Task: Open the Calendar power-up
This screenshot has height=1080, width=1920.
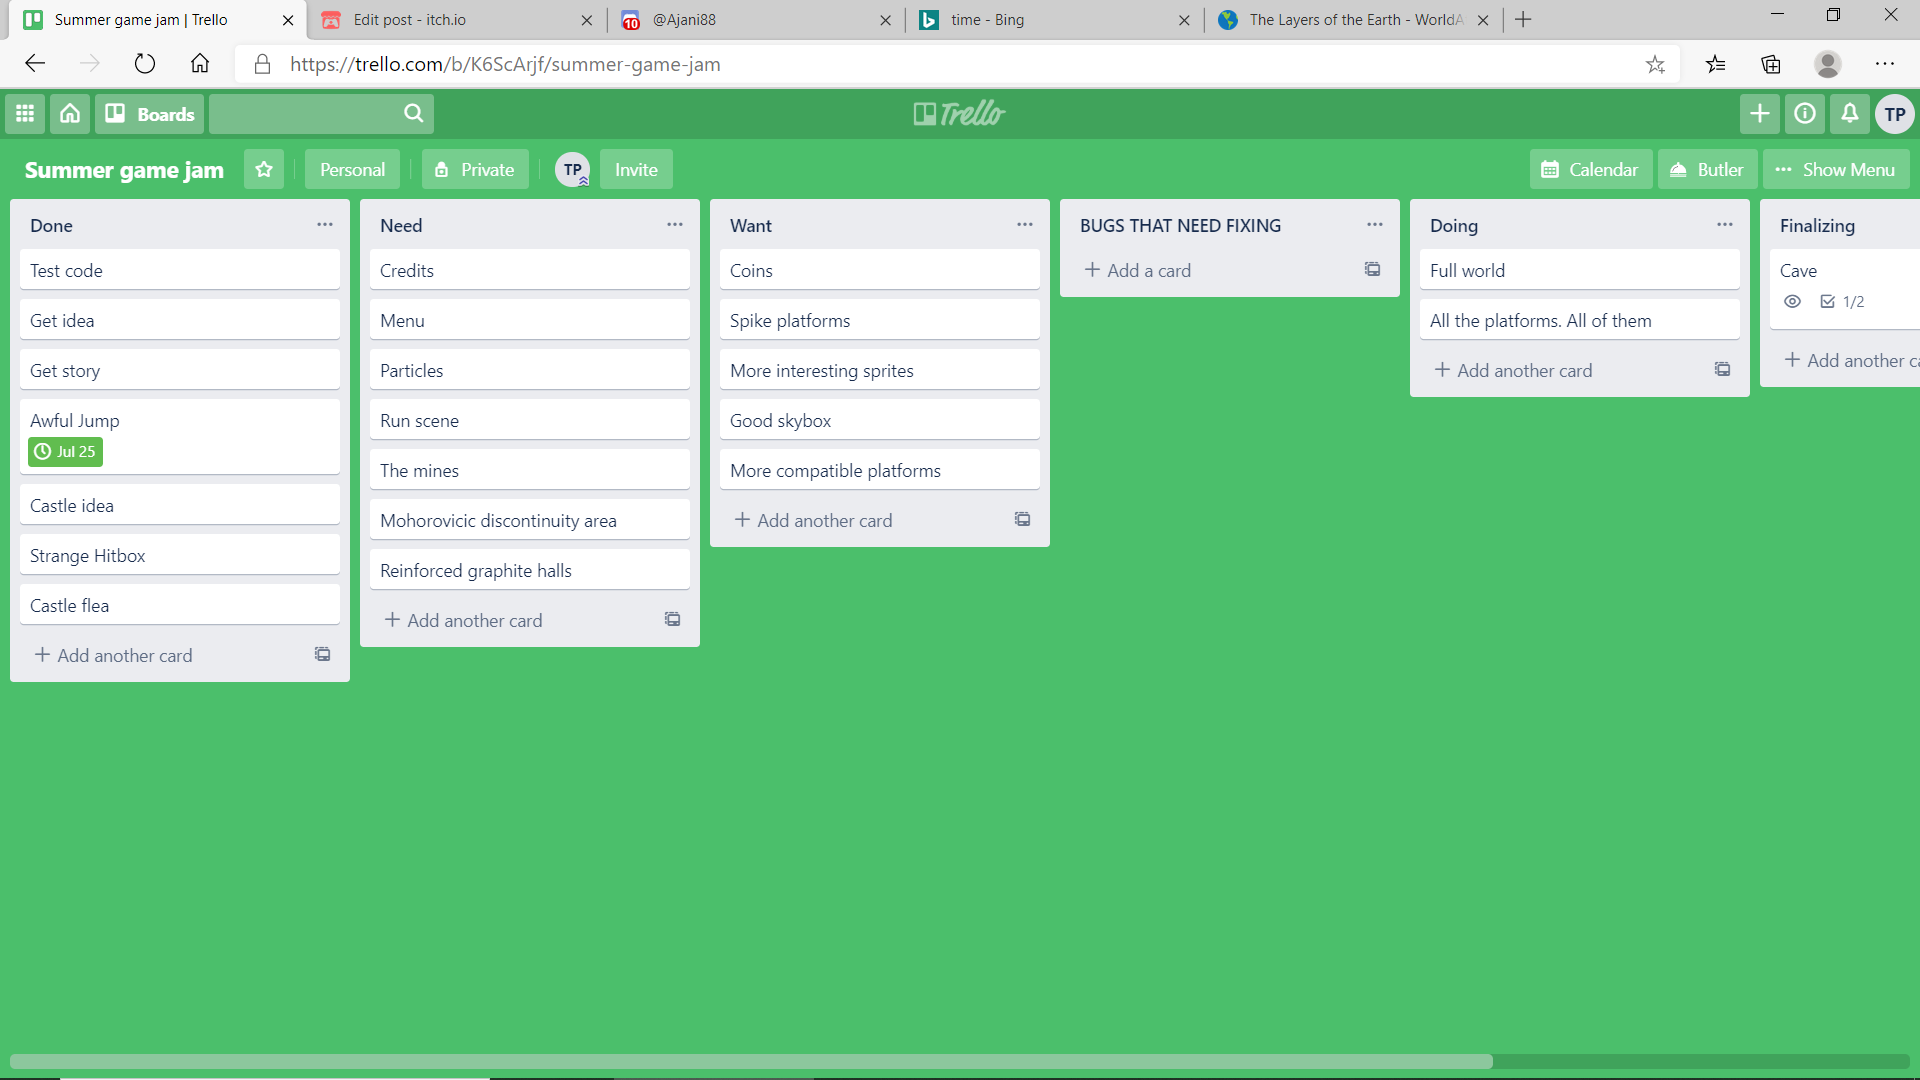Action: [1590, 170]
